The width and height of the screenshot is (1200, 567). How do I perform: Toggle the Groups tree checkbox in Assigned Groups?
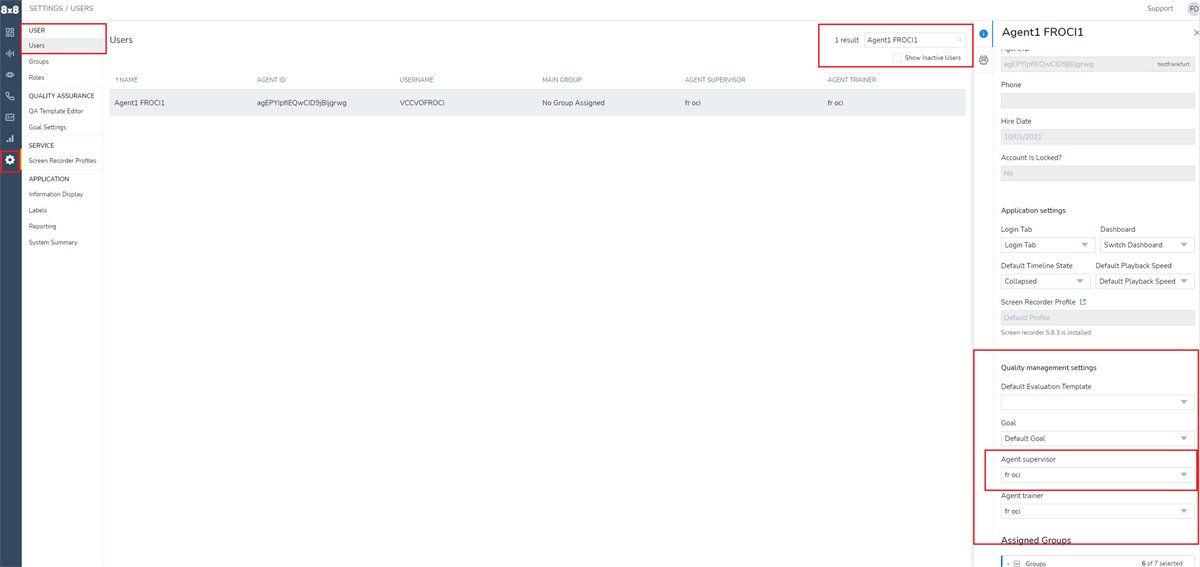coord(1017,563)
